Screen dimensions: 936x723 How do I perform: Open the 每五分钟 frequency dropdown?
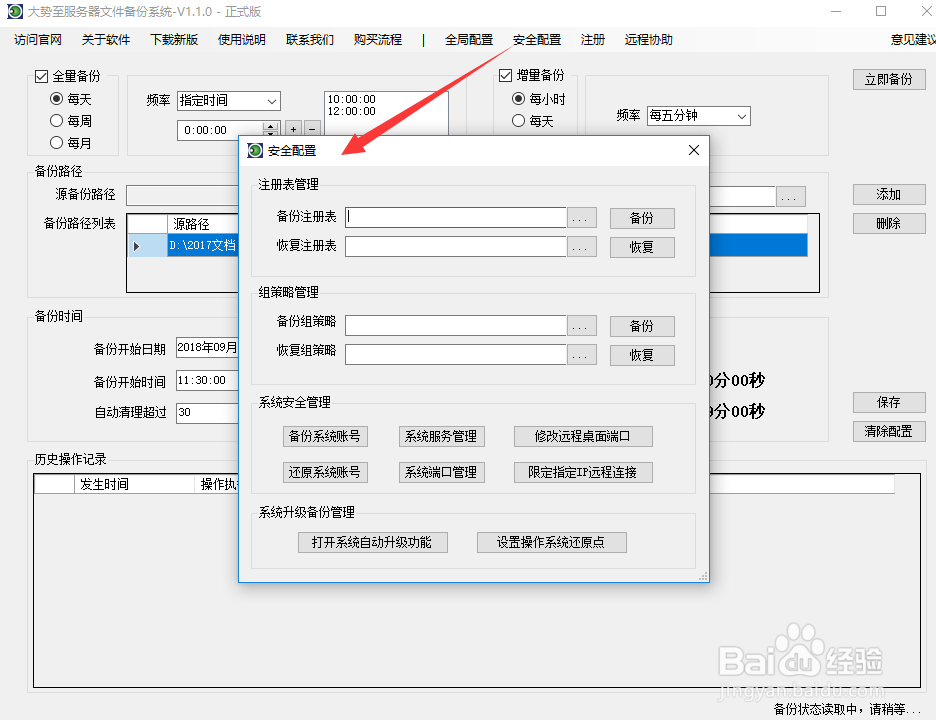point(699,116)
